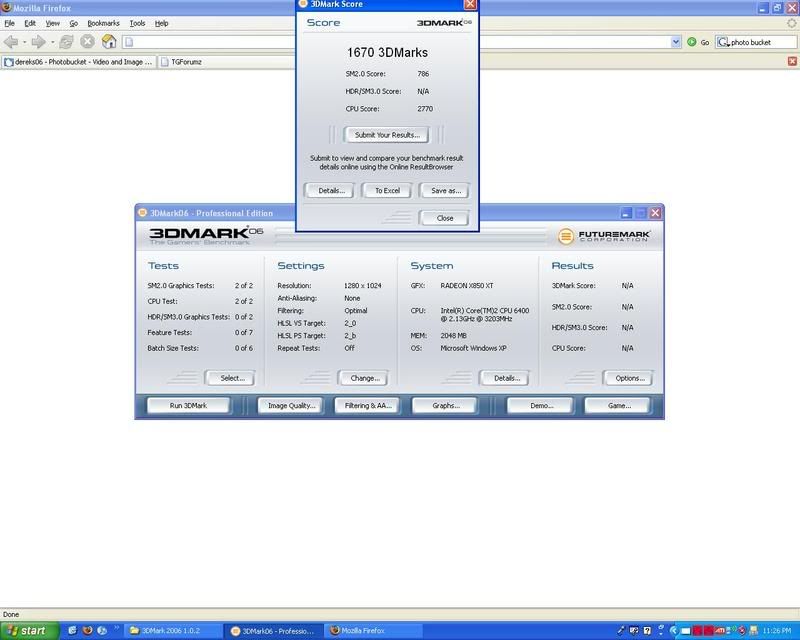Screen dimensions: 800x640
Task: Click Save as in Score dialog
Action: 445,191
